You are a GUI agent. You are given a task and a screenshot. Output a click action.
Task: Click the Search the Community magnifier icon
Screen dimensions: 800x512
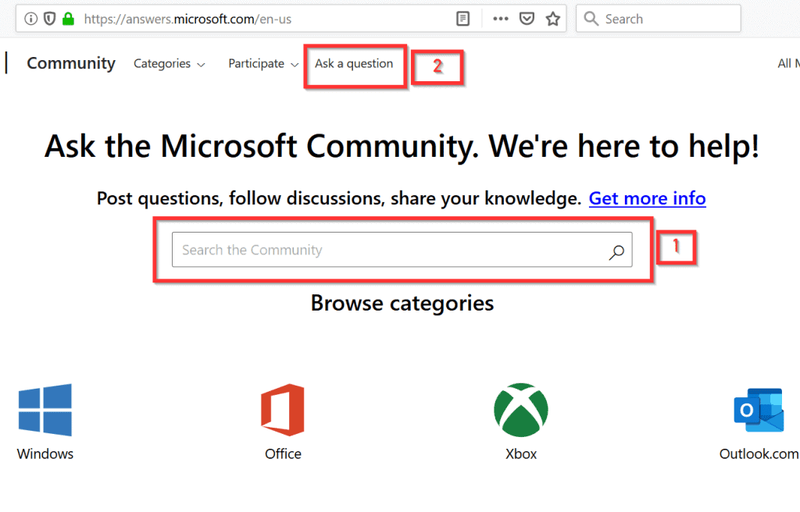[616, 251]
